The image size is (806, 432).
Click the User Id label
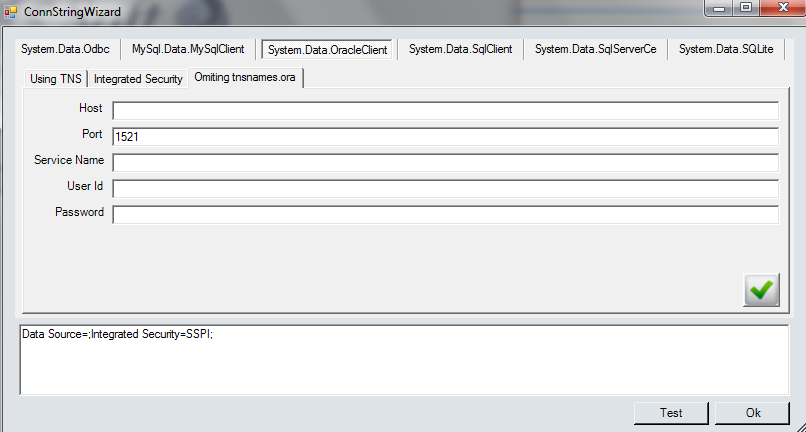[85, 186]
